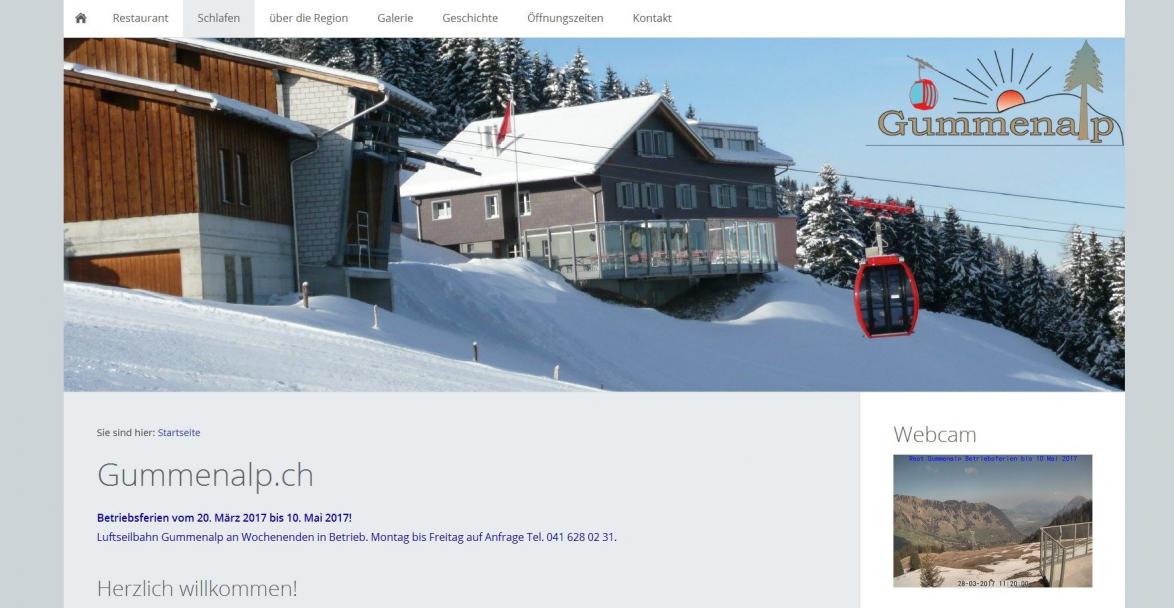Open the Restaurant menu item
Screen dimensions: 1174x608
(x=141, y=18)
